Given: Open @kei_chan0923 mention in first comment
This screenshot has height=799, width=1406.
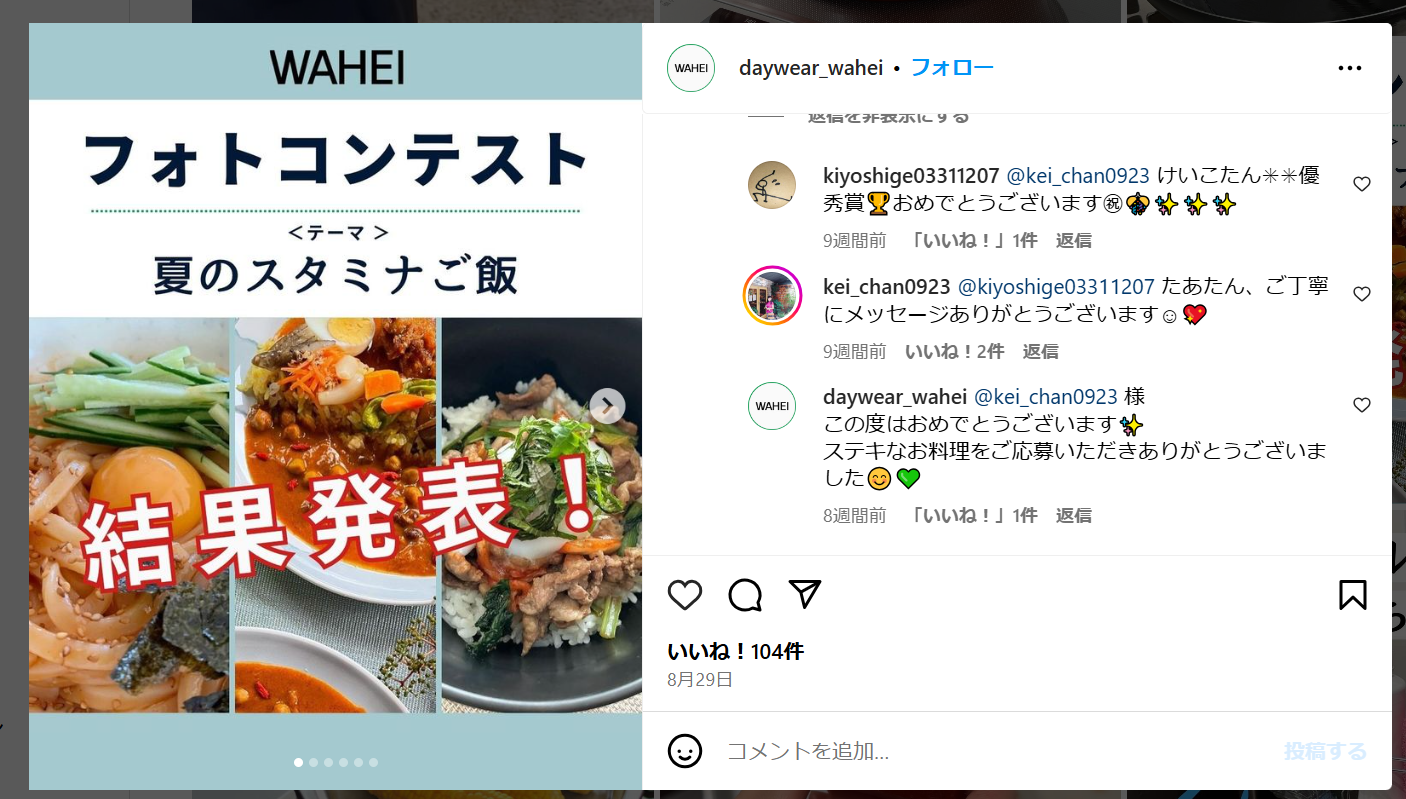Looking at the screenshot, I should [x=1078, y=175].
